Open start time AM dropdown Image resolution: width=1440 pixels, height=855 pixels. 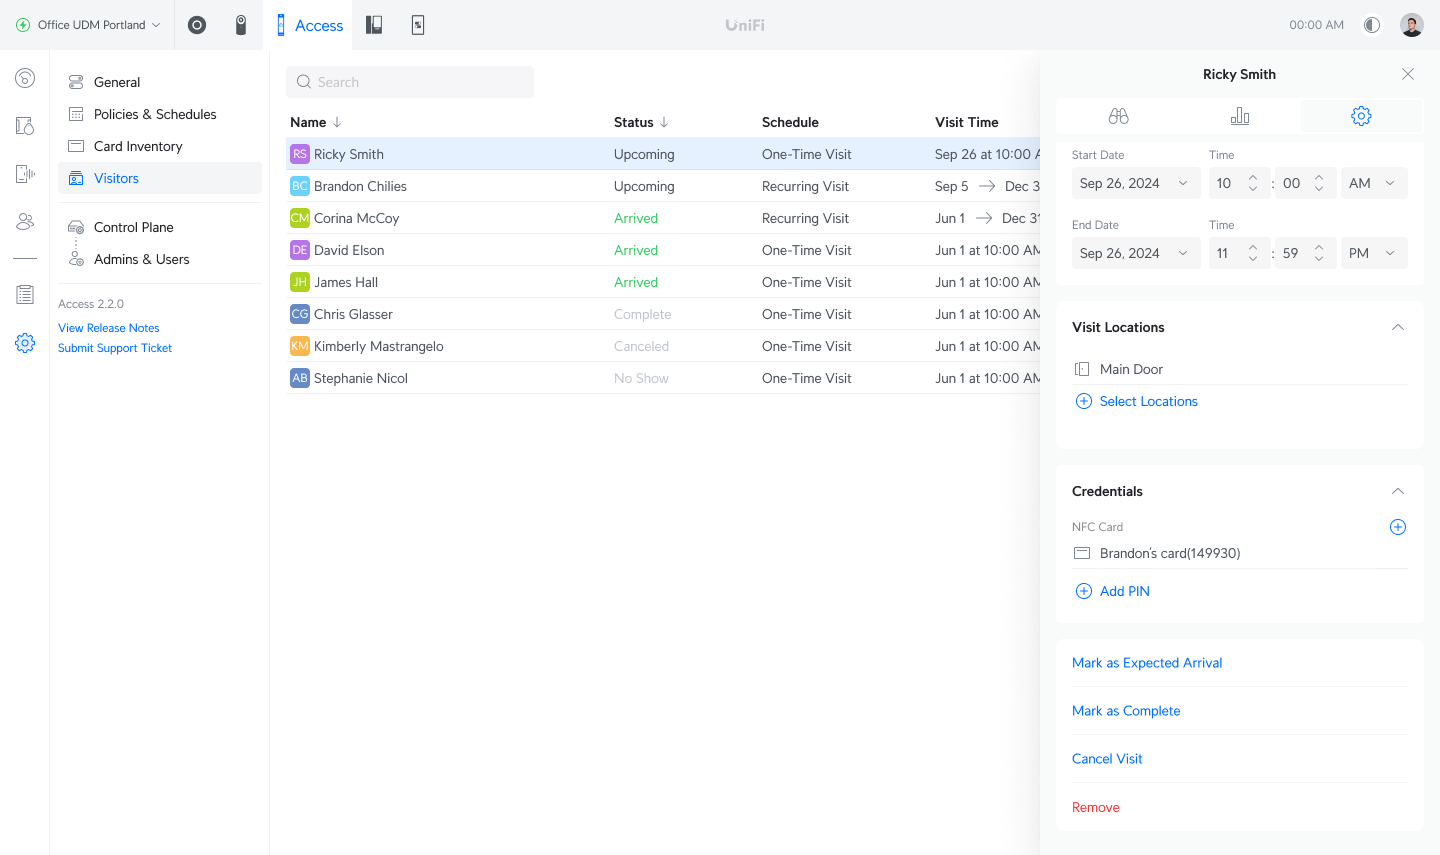pyautogui.click(x=1374, y=183)
